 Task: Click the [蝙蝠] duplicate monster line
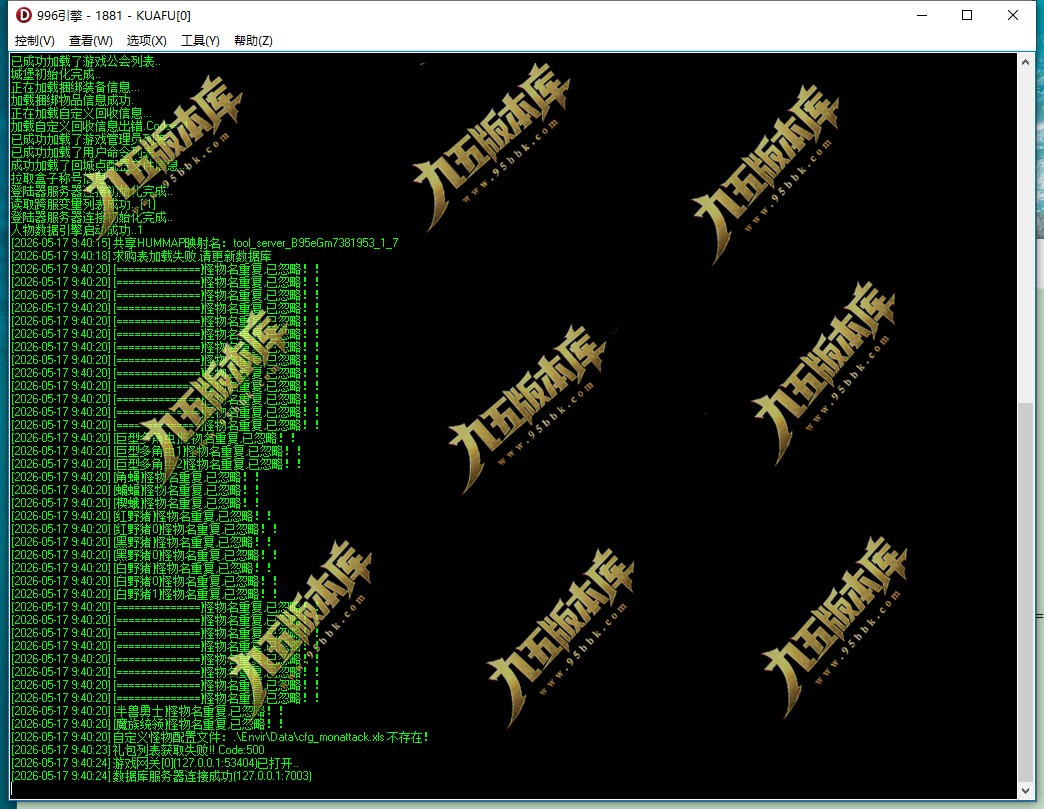pyautogui.click(x=135, y=490)
